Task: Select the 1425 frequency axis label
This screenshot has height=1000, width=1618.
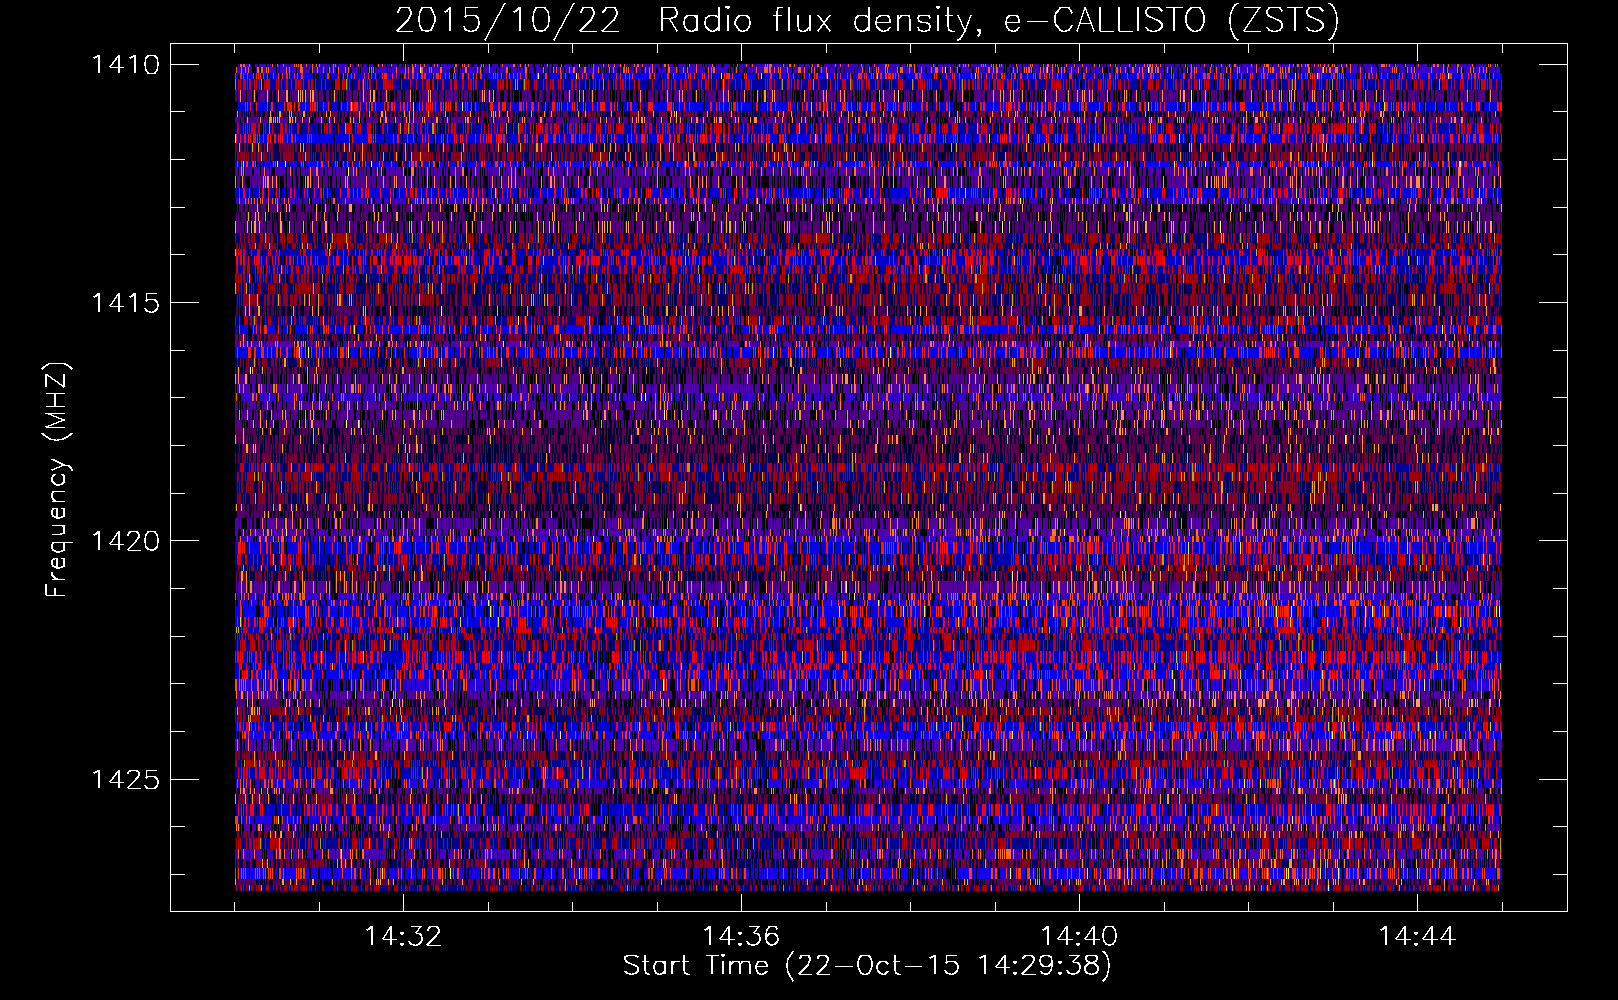Action: [x=125, y=779]
